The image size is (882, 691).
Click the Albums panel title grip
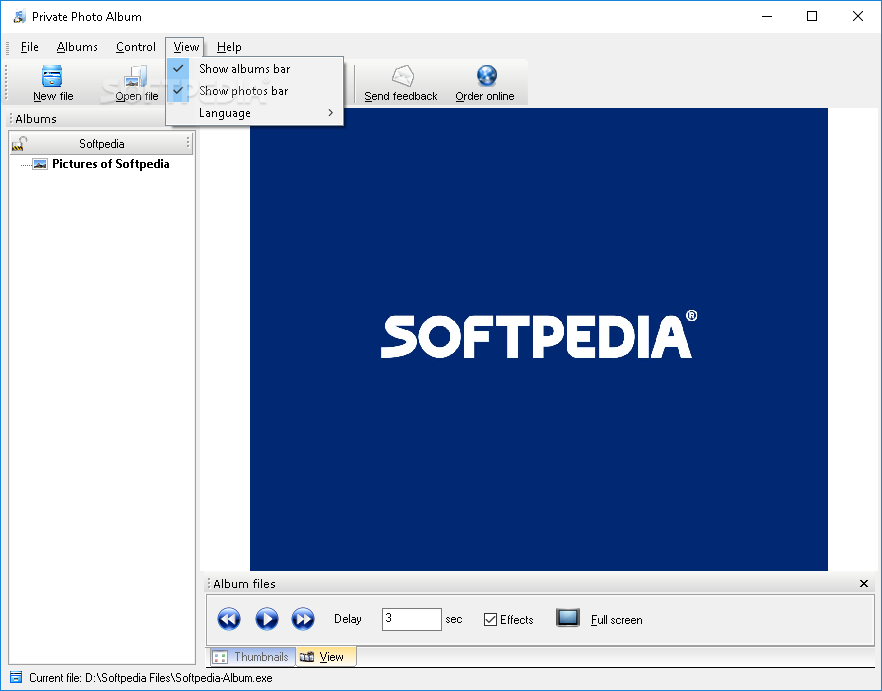tap(11, 119)
